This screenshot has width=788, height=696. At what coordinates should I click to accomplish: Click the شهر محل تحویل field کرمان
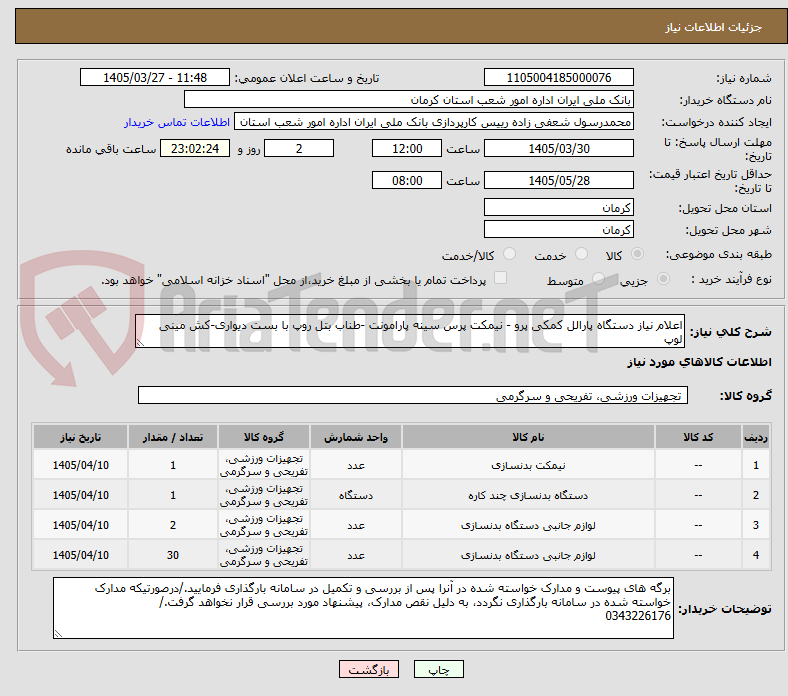pyautogui.click(x=558, y=229)
